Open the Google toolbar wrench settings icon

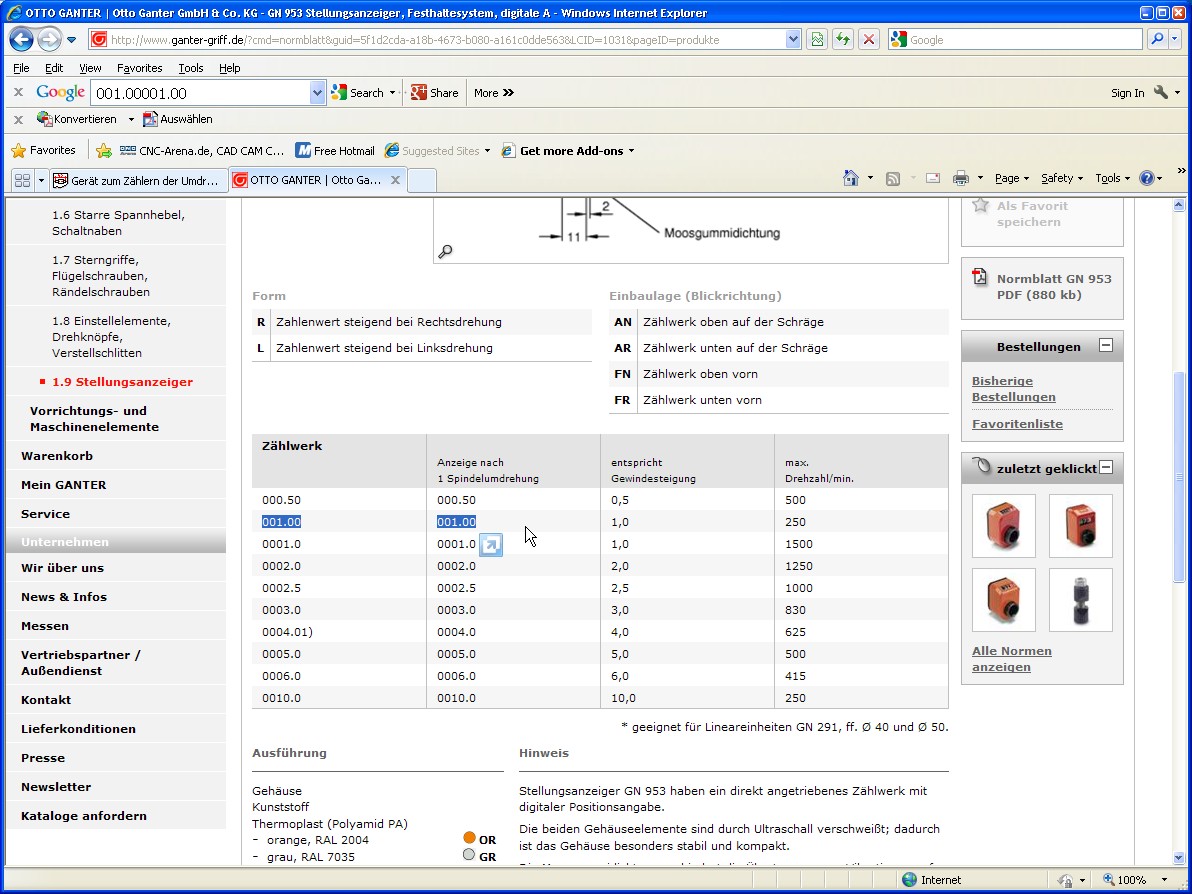(x=1160, y=93)
